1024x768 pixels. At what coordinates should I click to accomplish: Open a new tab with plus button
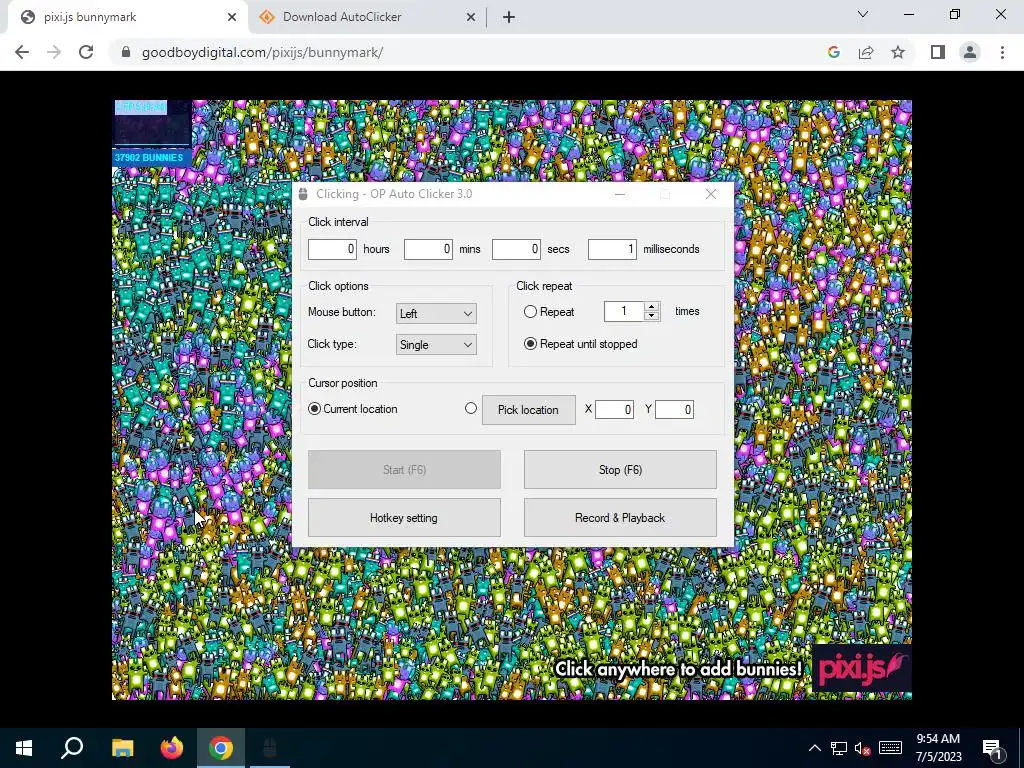point(509,17)
